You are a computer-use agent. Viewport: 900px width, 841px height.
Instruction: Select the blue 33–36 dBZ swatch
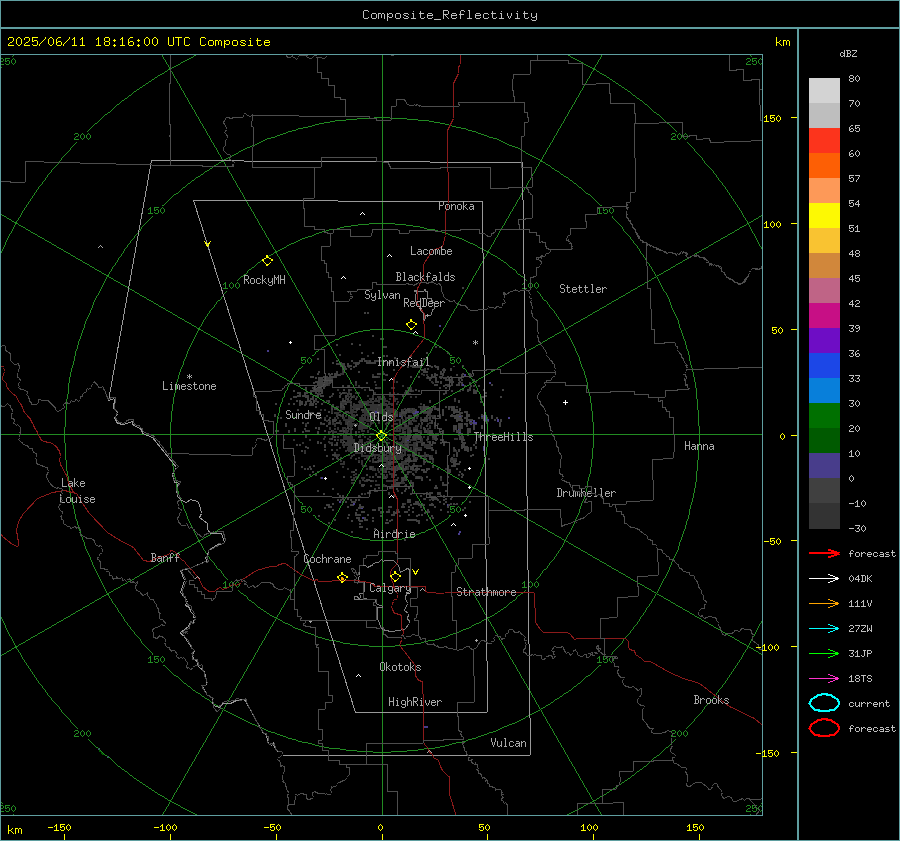tap(824, 365)
